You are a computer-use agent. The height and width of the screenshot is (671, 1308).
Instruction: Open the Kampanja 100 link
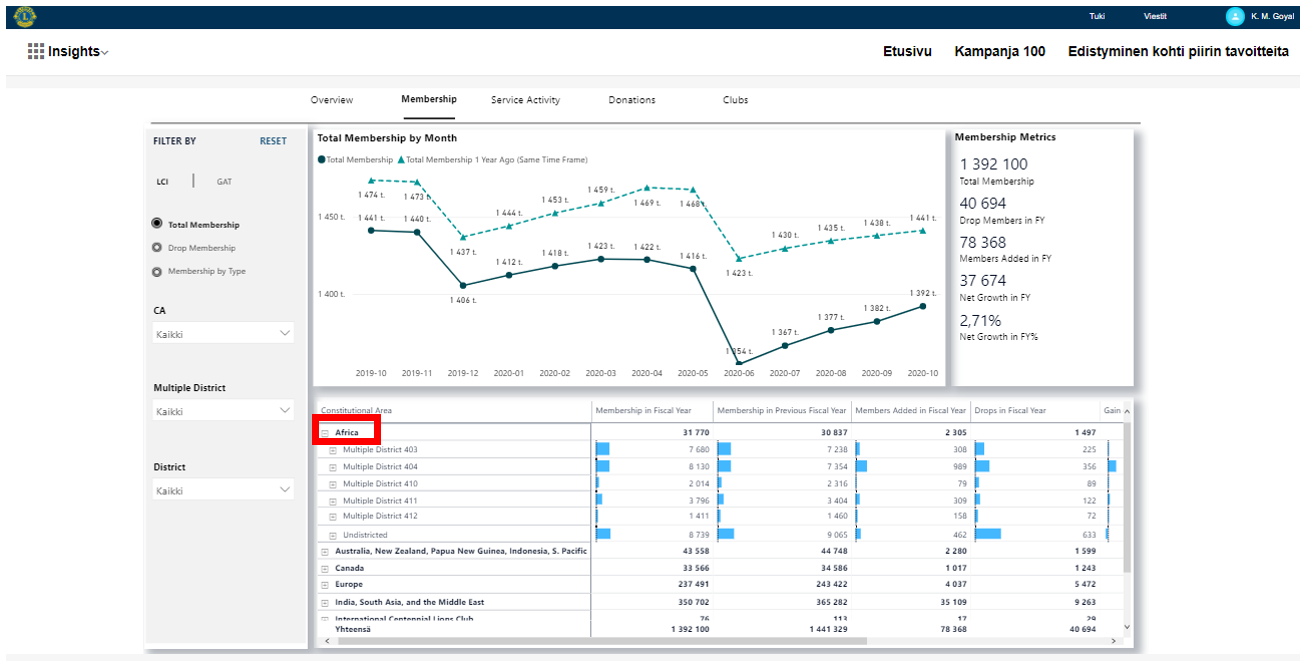pyautogui.click(x=1000, y=51)
